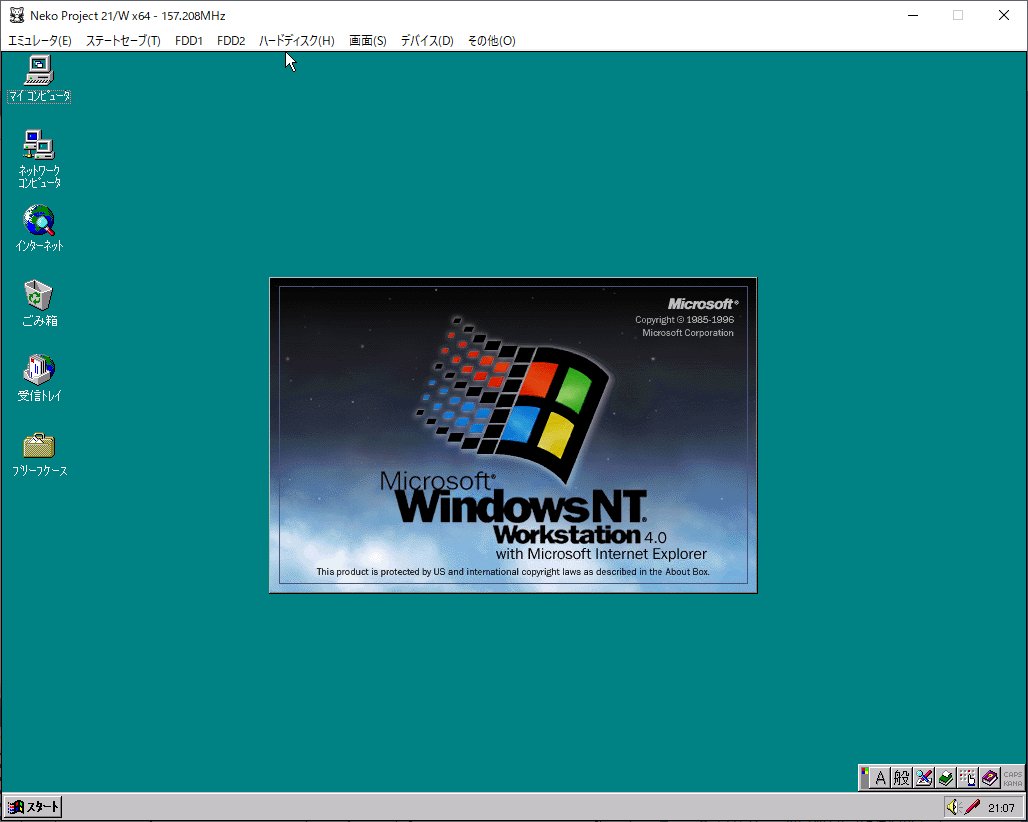Viewport: 1028px width, 822px height.
Task: Click the Neko Project cat title icon
Action: (17, 15)
